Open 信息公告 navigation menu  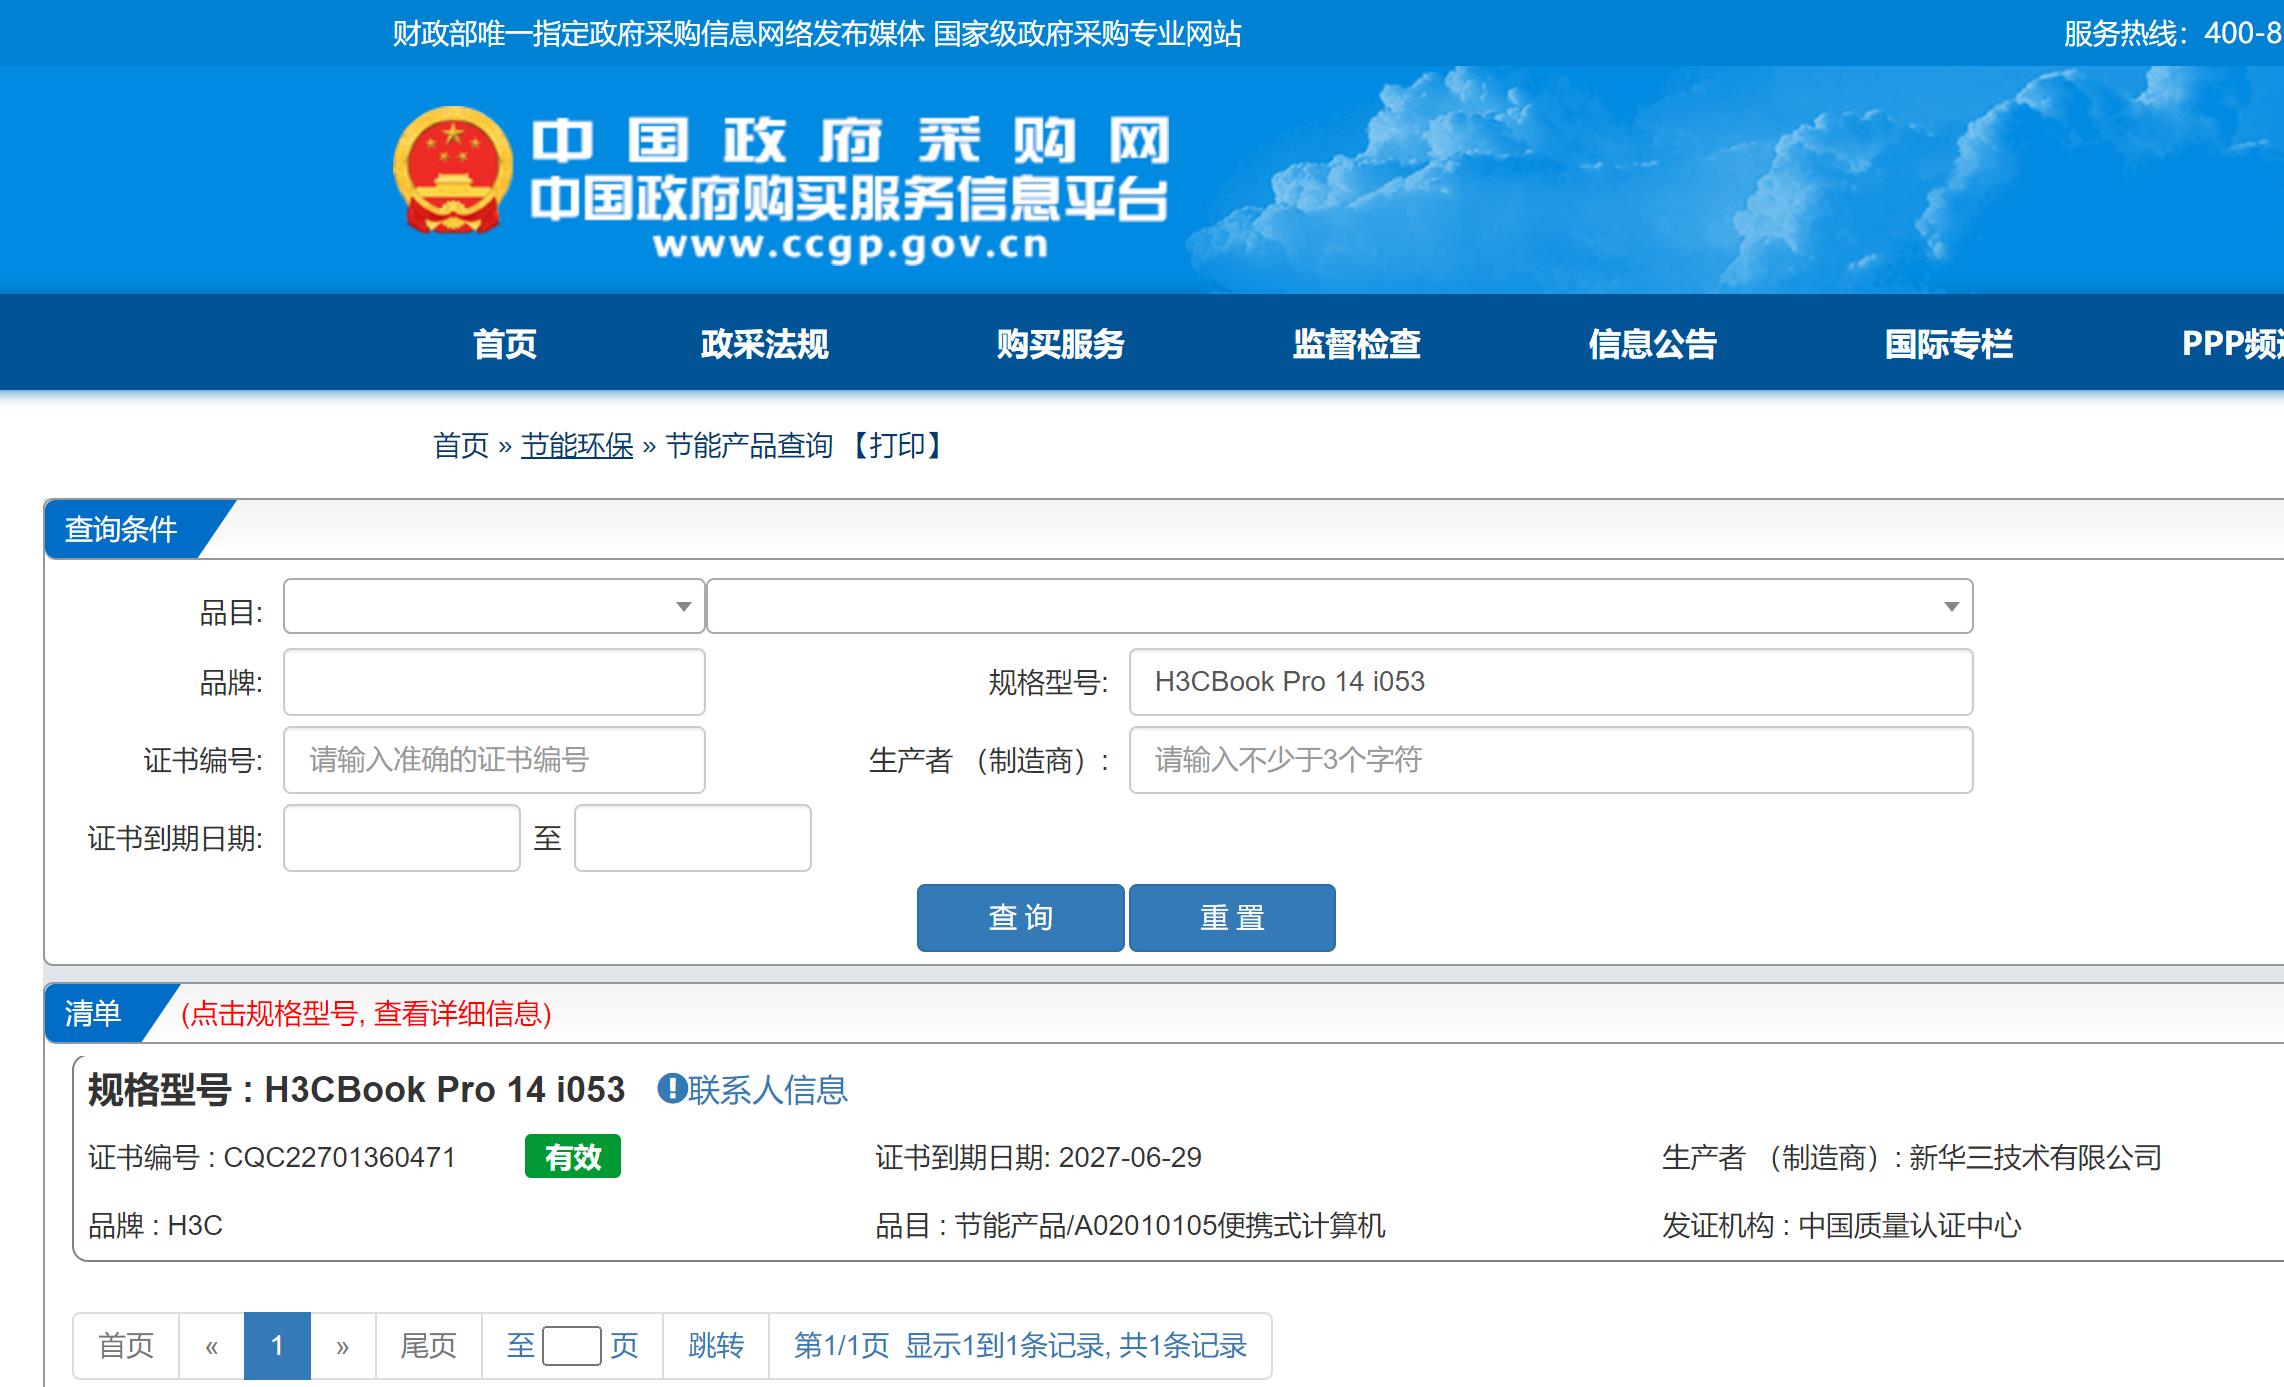click(1653, 344)
